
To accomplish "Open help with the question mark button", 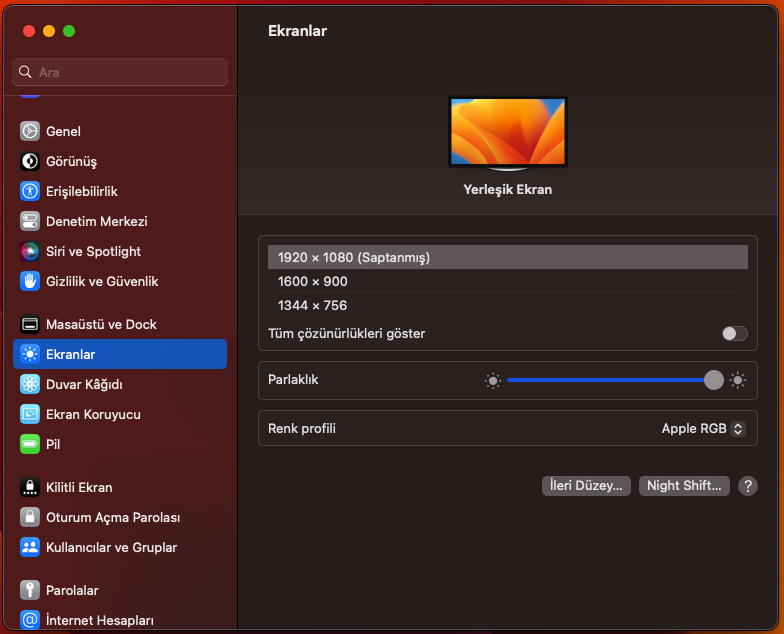I will [x=748, y=486].
